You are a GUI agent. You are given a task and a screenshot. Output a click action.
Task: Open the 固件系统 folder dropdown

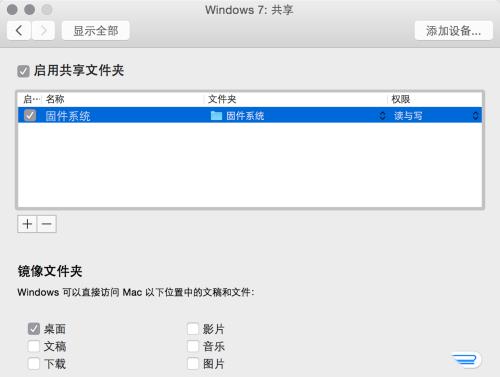382,116
